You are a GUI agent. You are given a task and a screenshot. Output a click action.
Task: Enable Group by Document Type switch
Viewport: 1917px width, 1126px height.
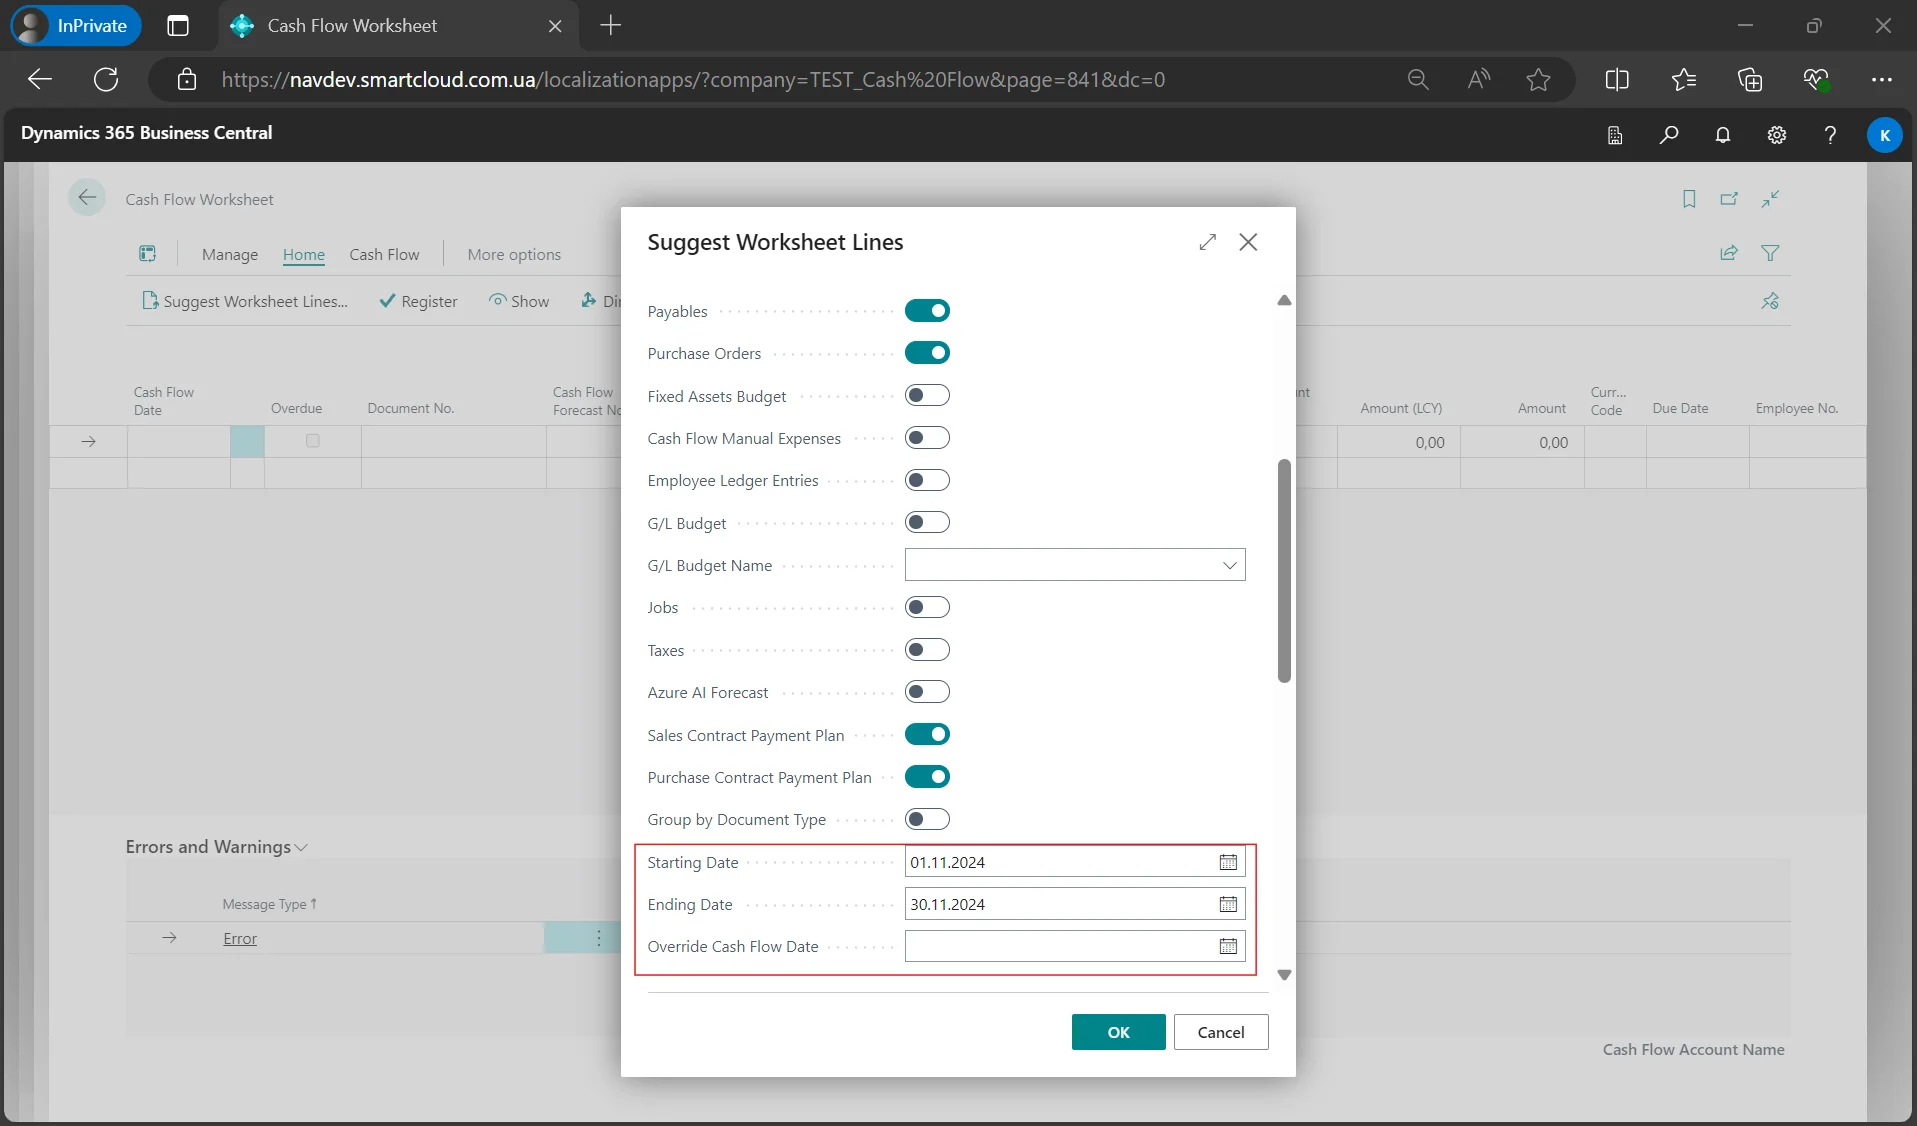[926, 820]
